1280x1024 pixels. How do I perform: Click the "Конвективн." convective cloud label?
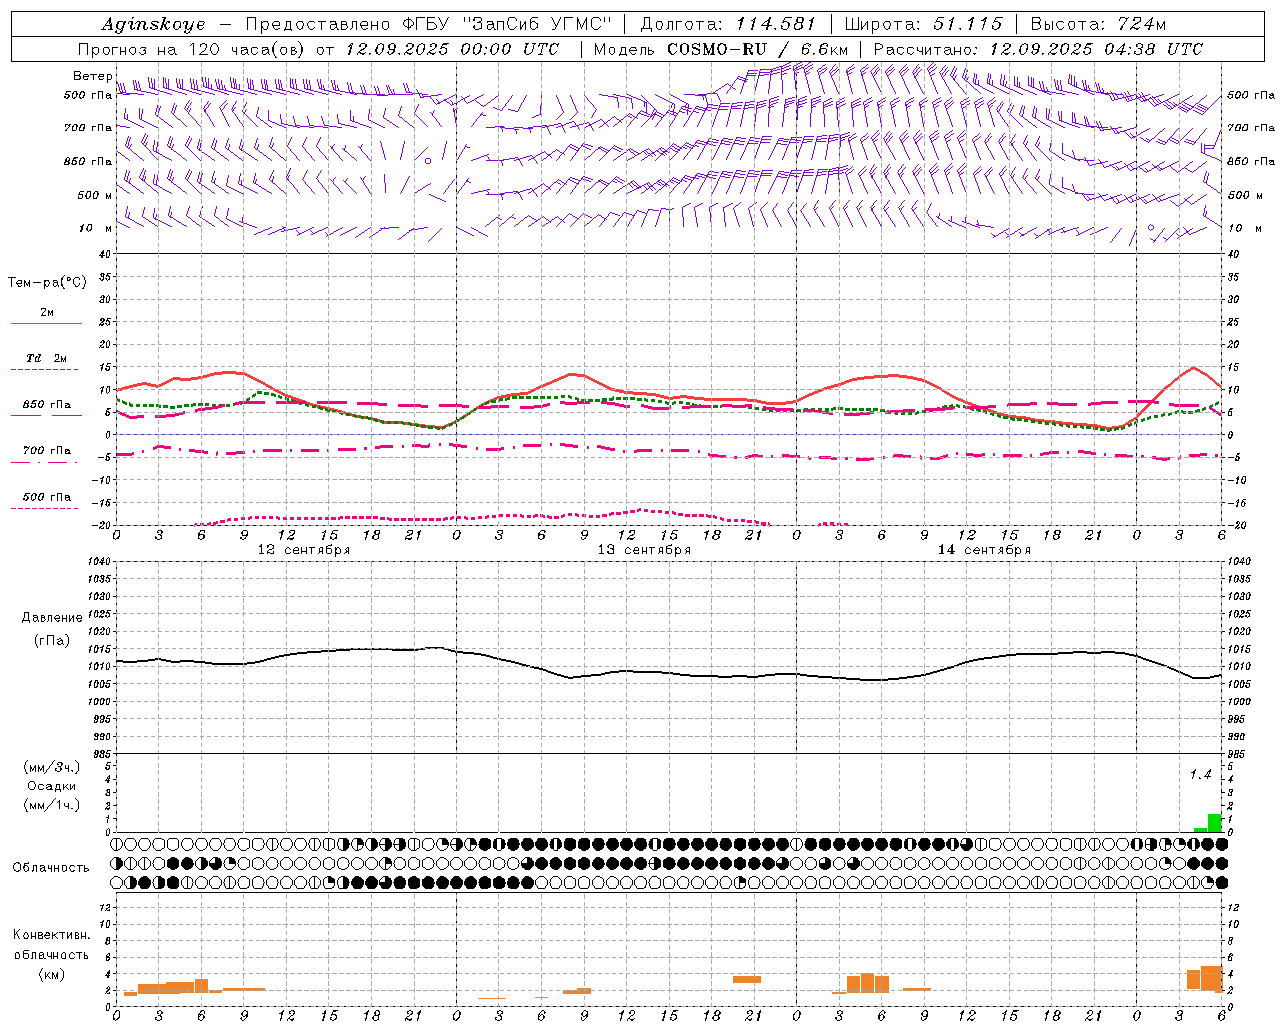click(x=52, y=935)
